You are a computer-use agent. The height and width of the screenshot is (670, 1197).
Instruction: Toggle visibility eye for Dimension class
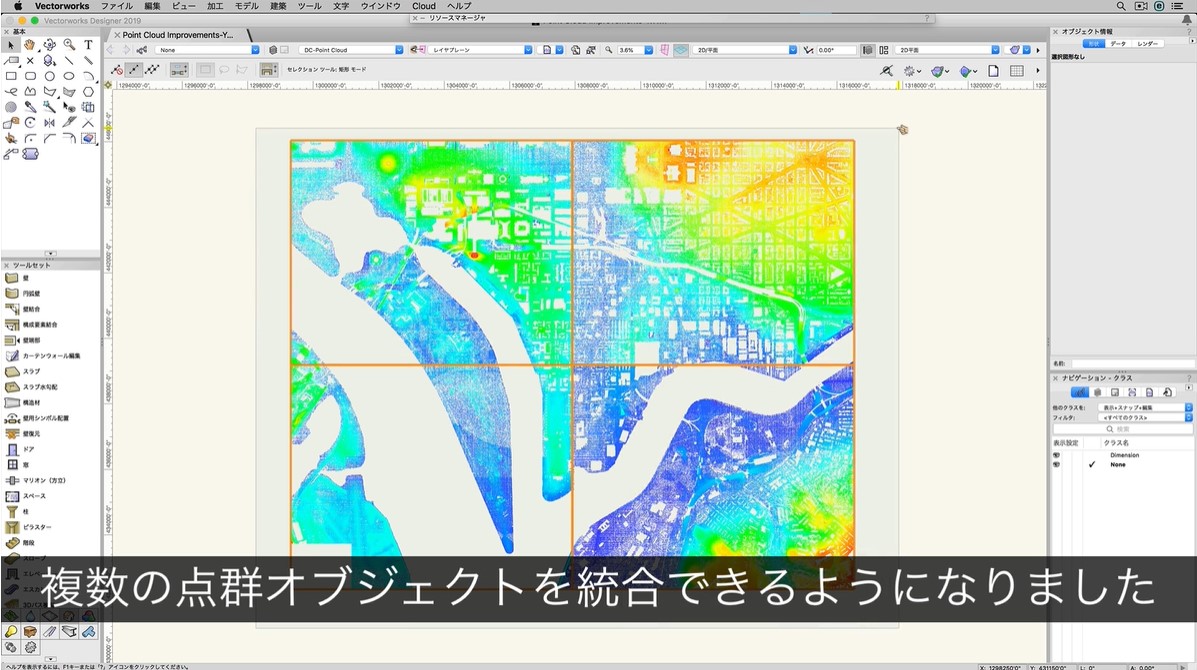(1056, 455)
